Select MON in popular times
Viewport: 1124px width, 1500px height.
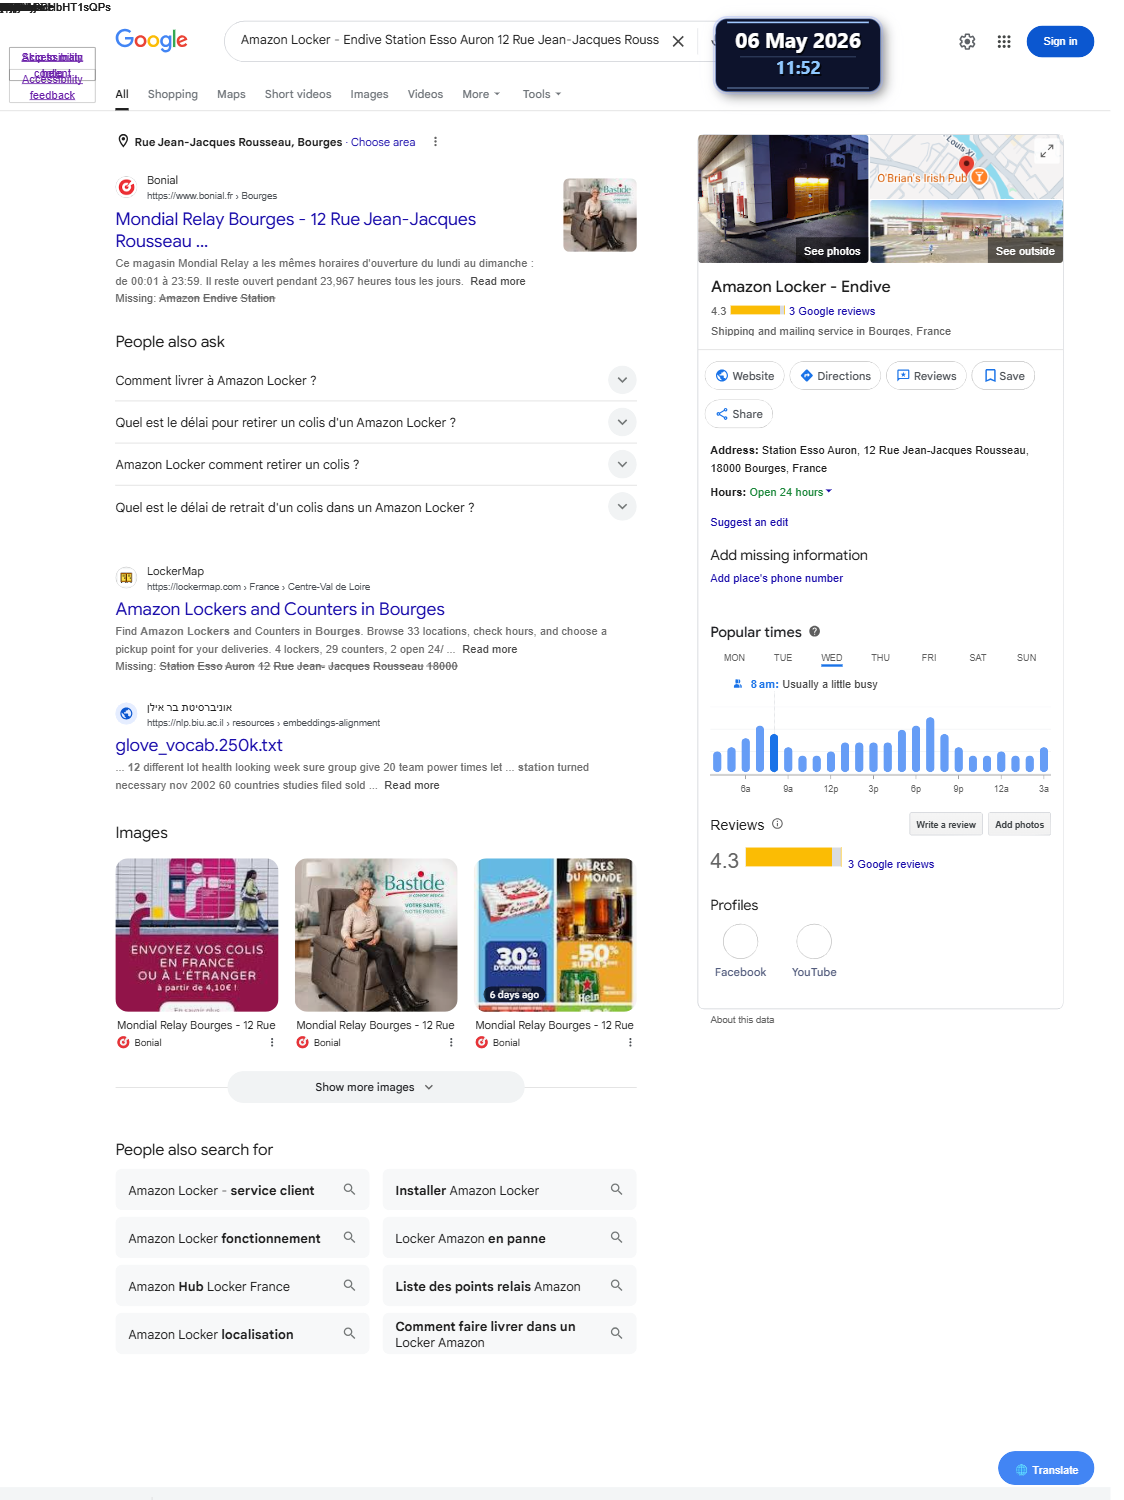click(x=735, y=658)
